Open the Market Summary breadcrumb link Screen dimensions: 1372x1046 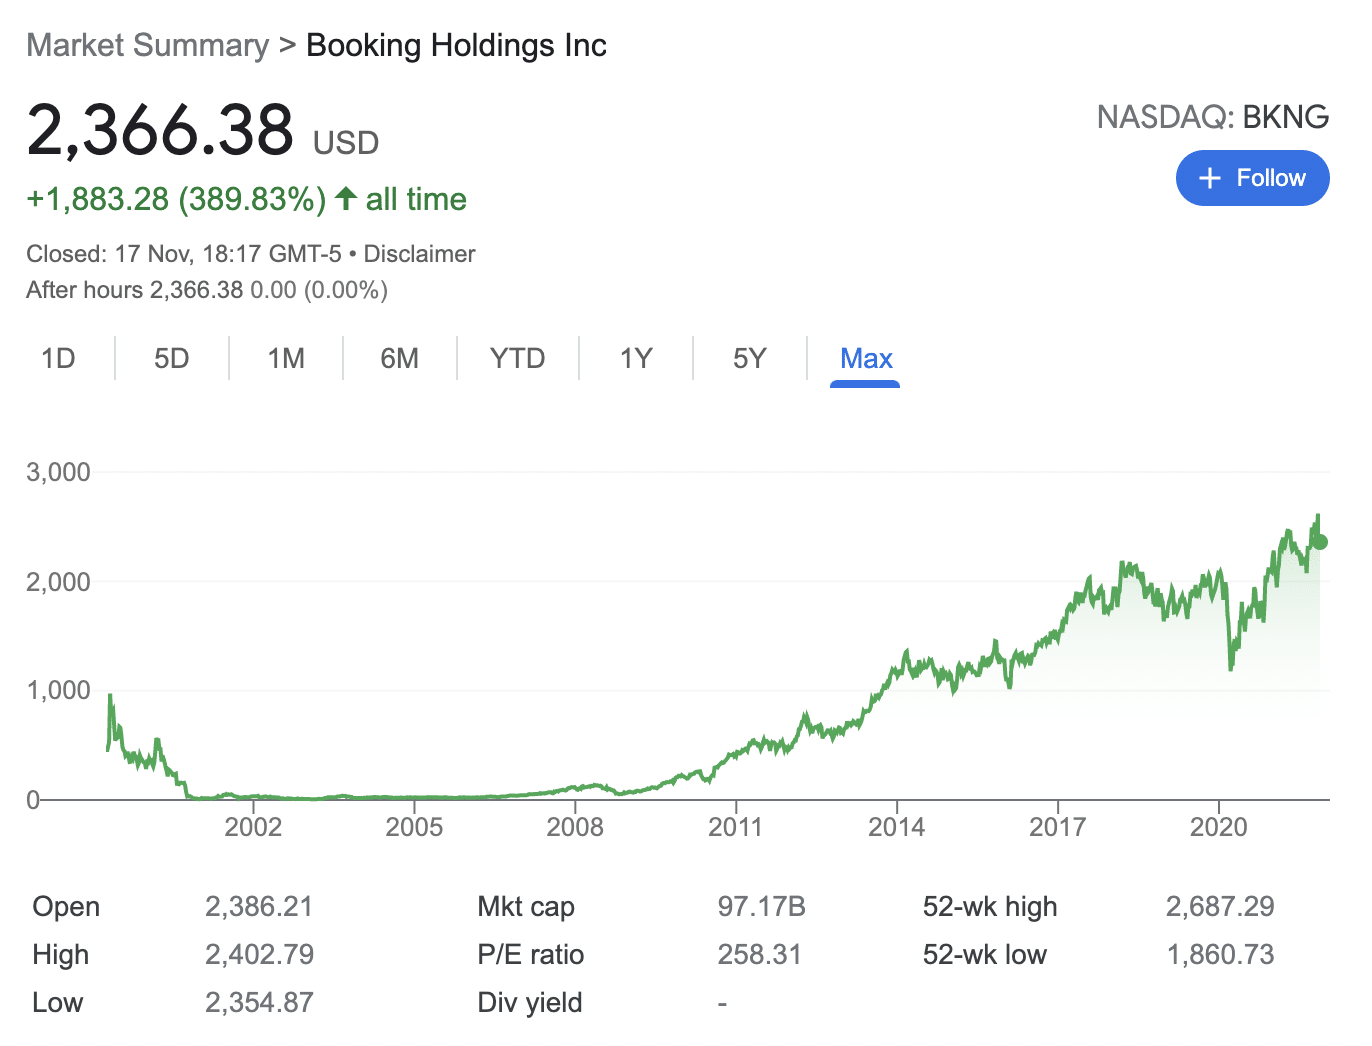[148, 45]
